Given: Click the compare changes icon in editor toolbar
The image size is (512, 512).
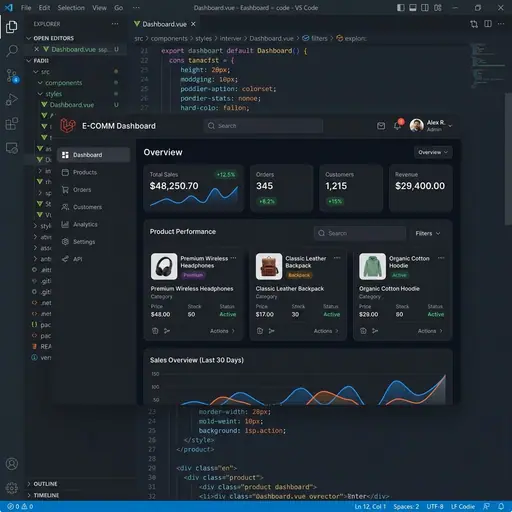Looking at the screenshot, I should click(474, 24).
